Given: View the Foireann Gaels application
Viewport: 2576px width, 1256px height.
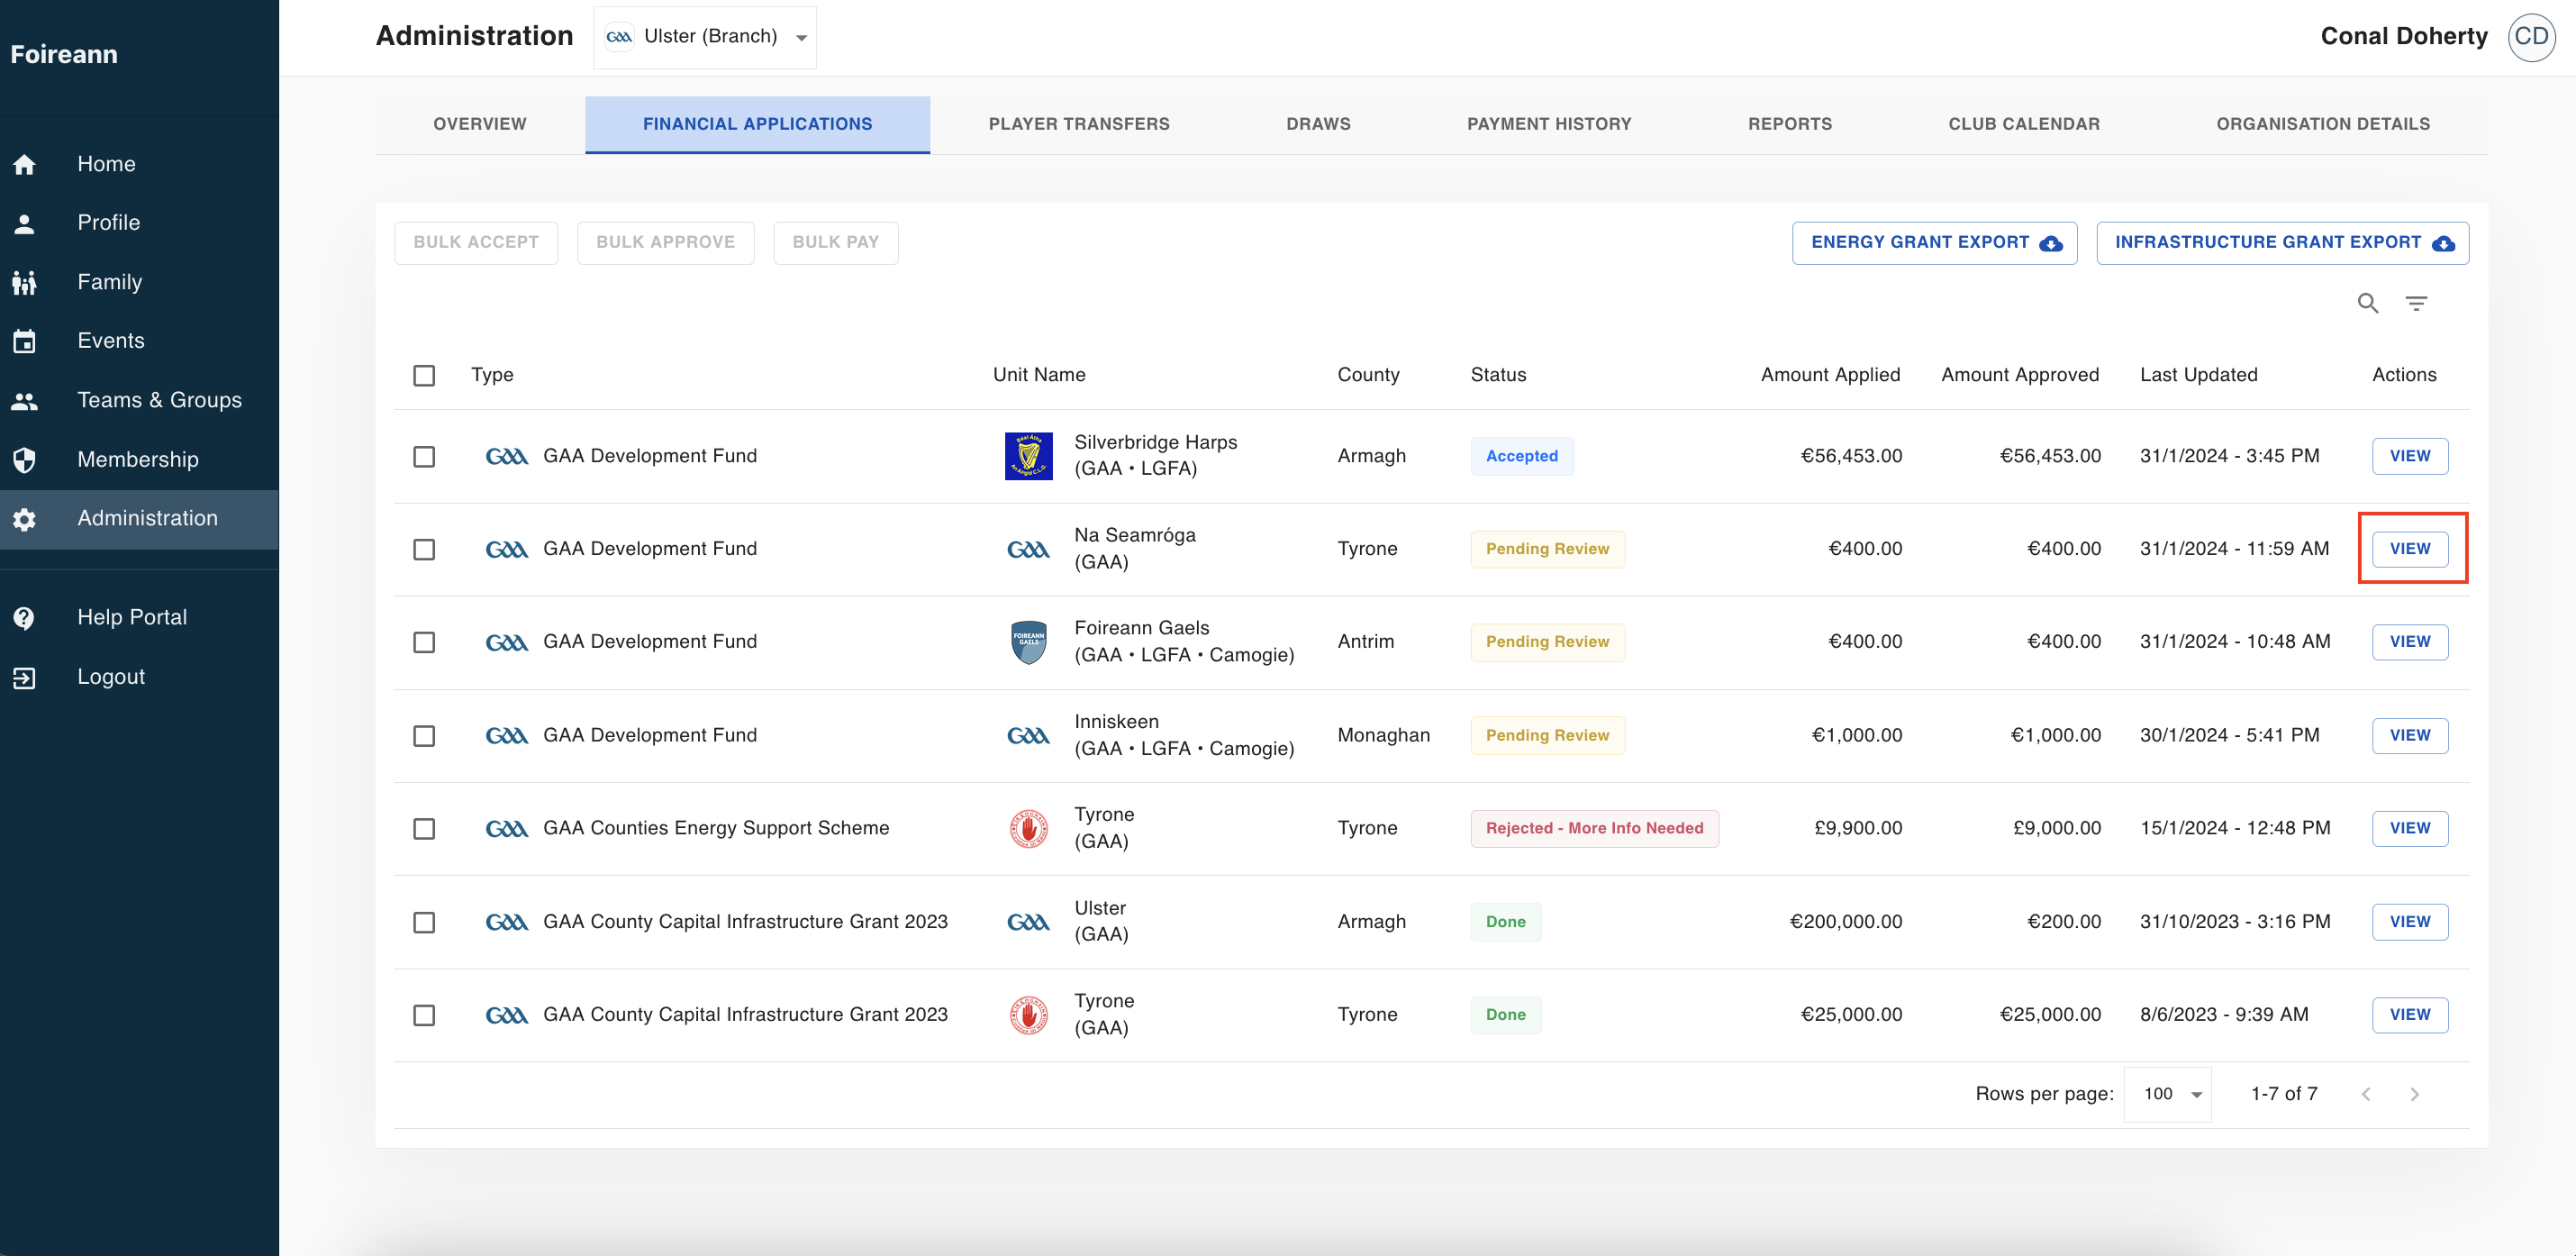Looking at the screenshot, I should (2410, 642).
